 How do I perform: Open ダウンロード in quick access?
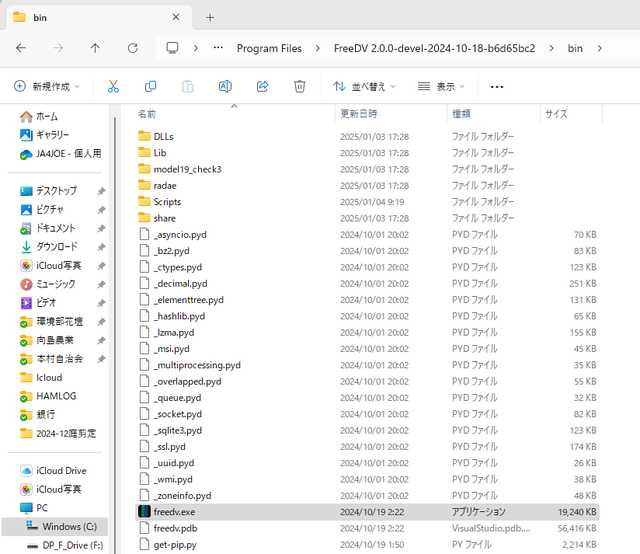pyautogui.click(x=49, y=247)
